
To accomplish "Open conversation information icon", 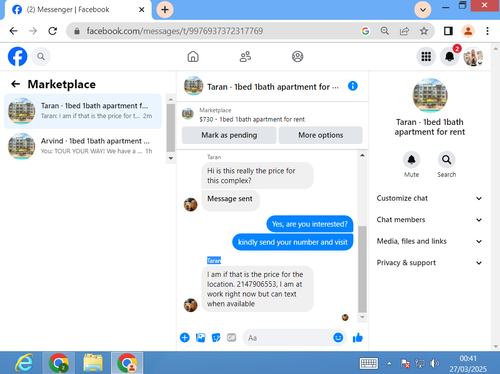I will [x=353, y=86].
